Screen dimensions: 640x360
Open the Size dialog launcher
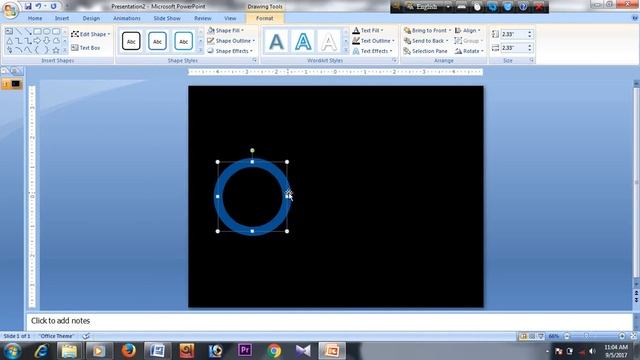point(531,60)
